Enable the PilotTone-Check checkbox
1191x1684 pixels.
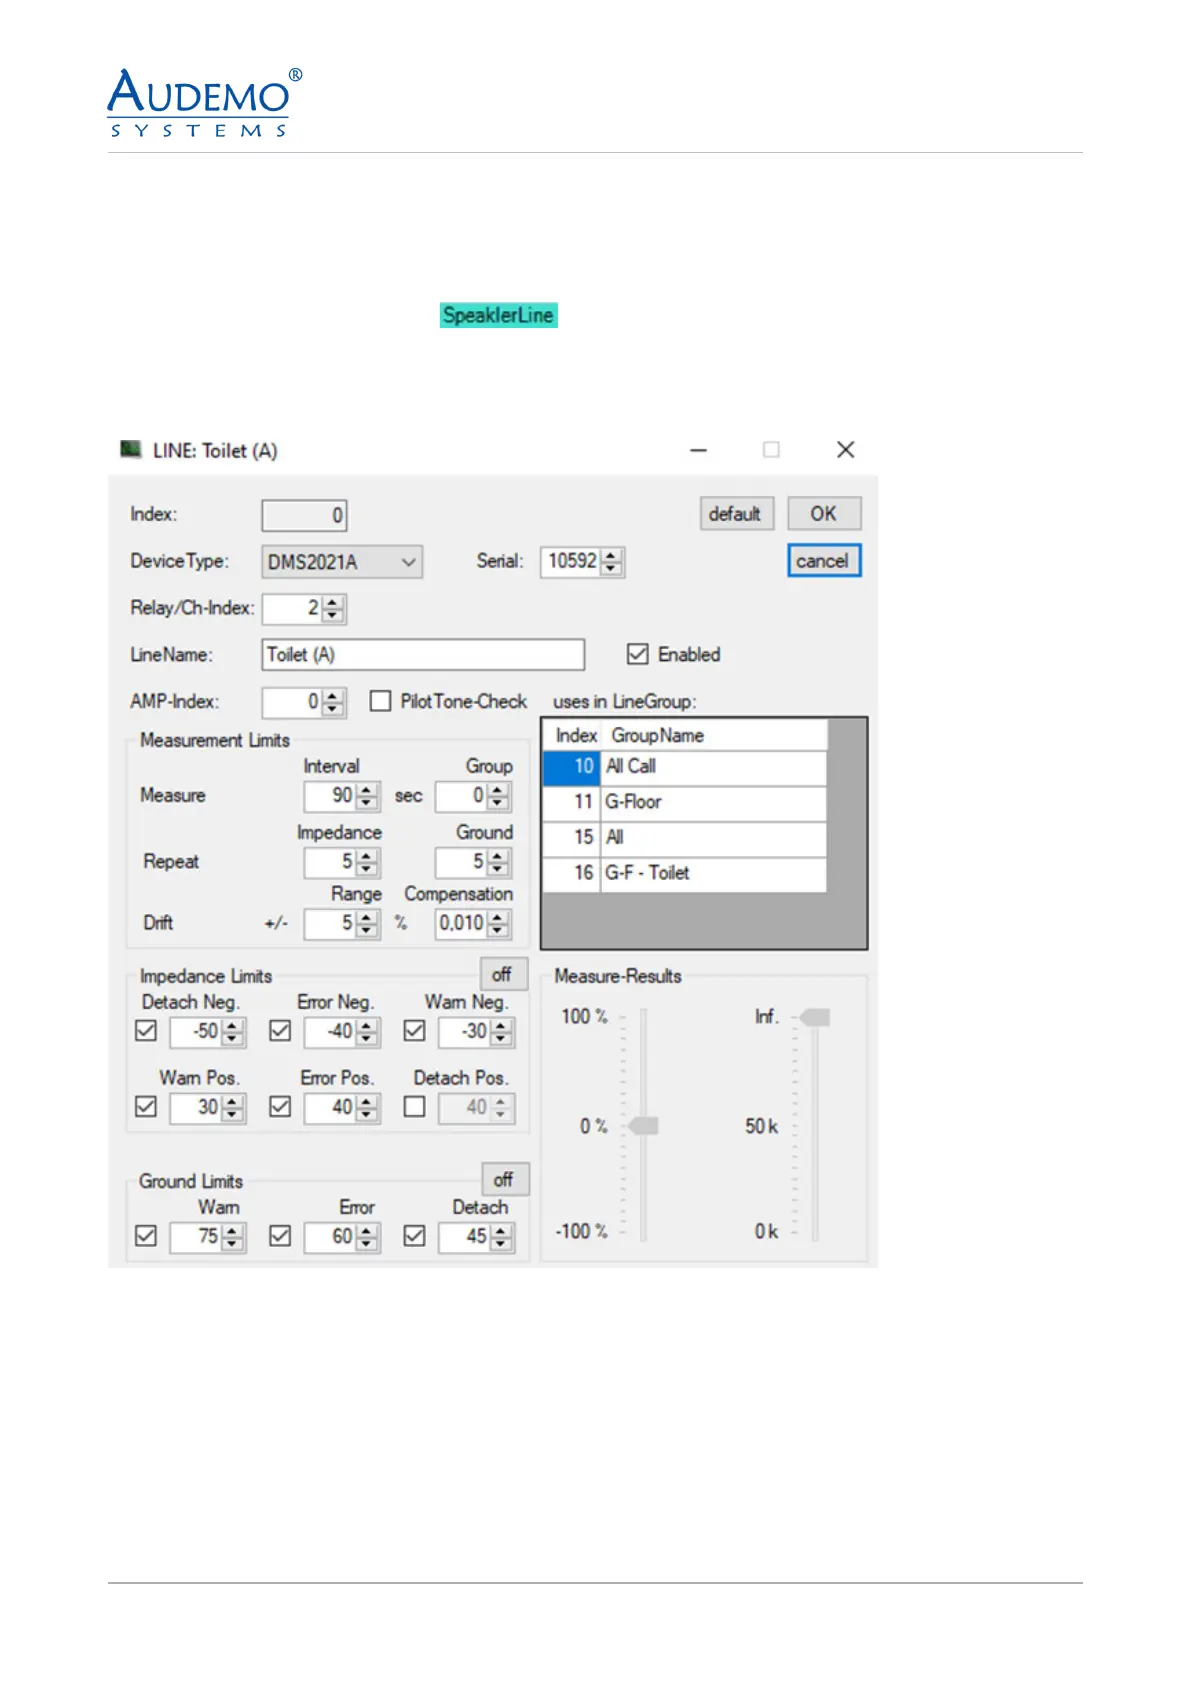380,701
